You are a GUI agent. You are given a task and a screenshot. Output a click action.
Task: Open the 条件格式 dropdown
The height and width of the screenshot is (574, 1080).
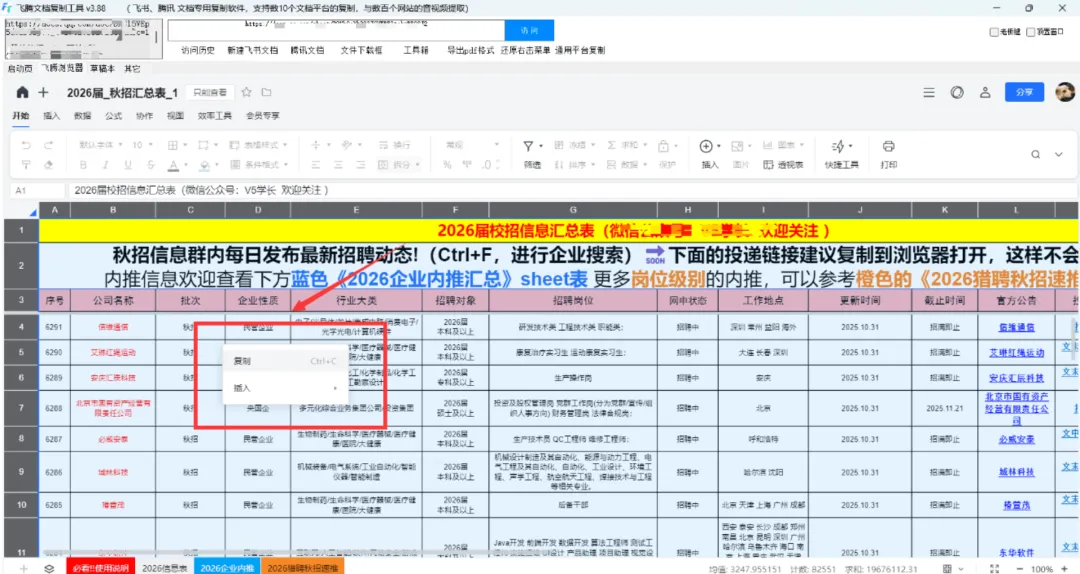(258, 165)
